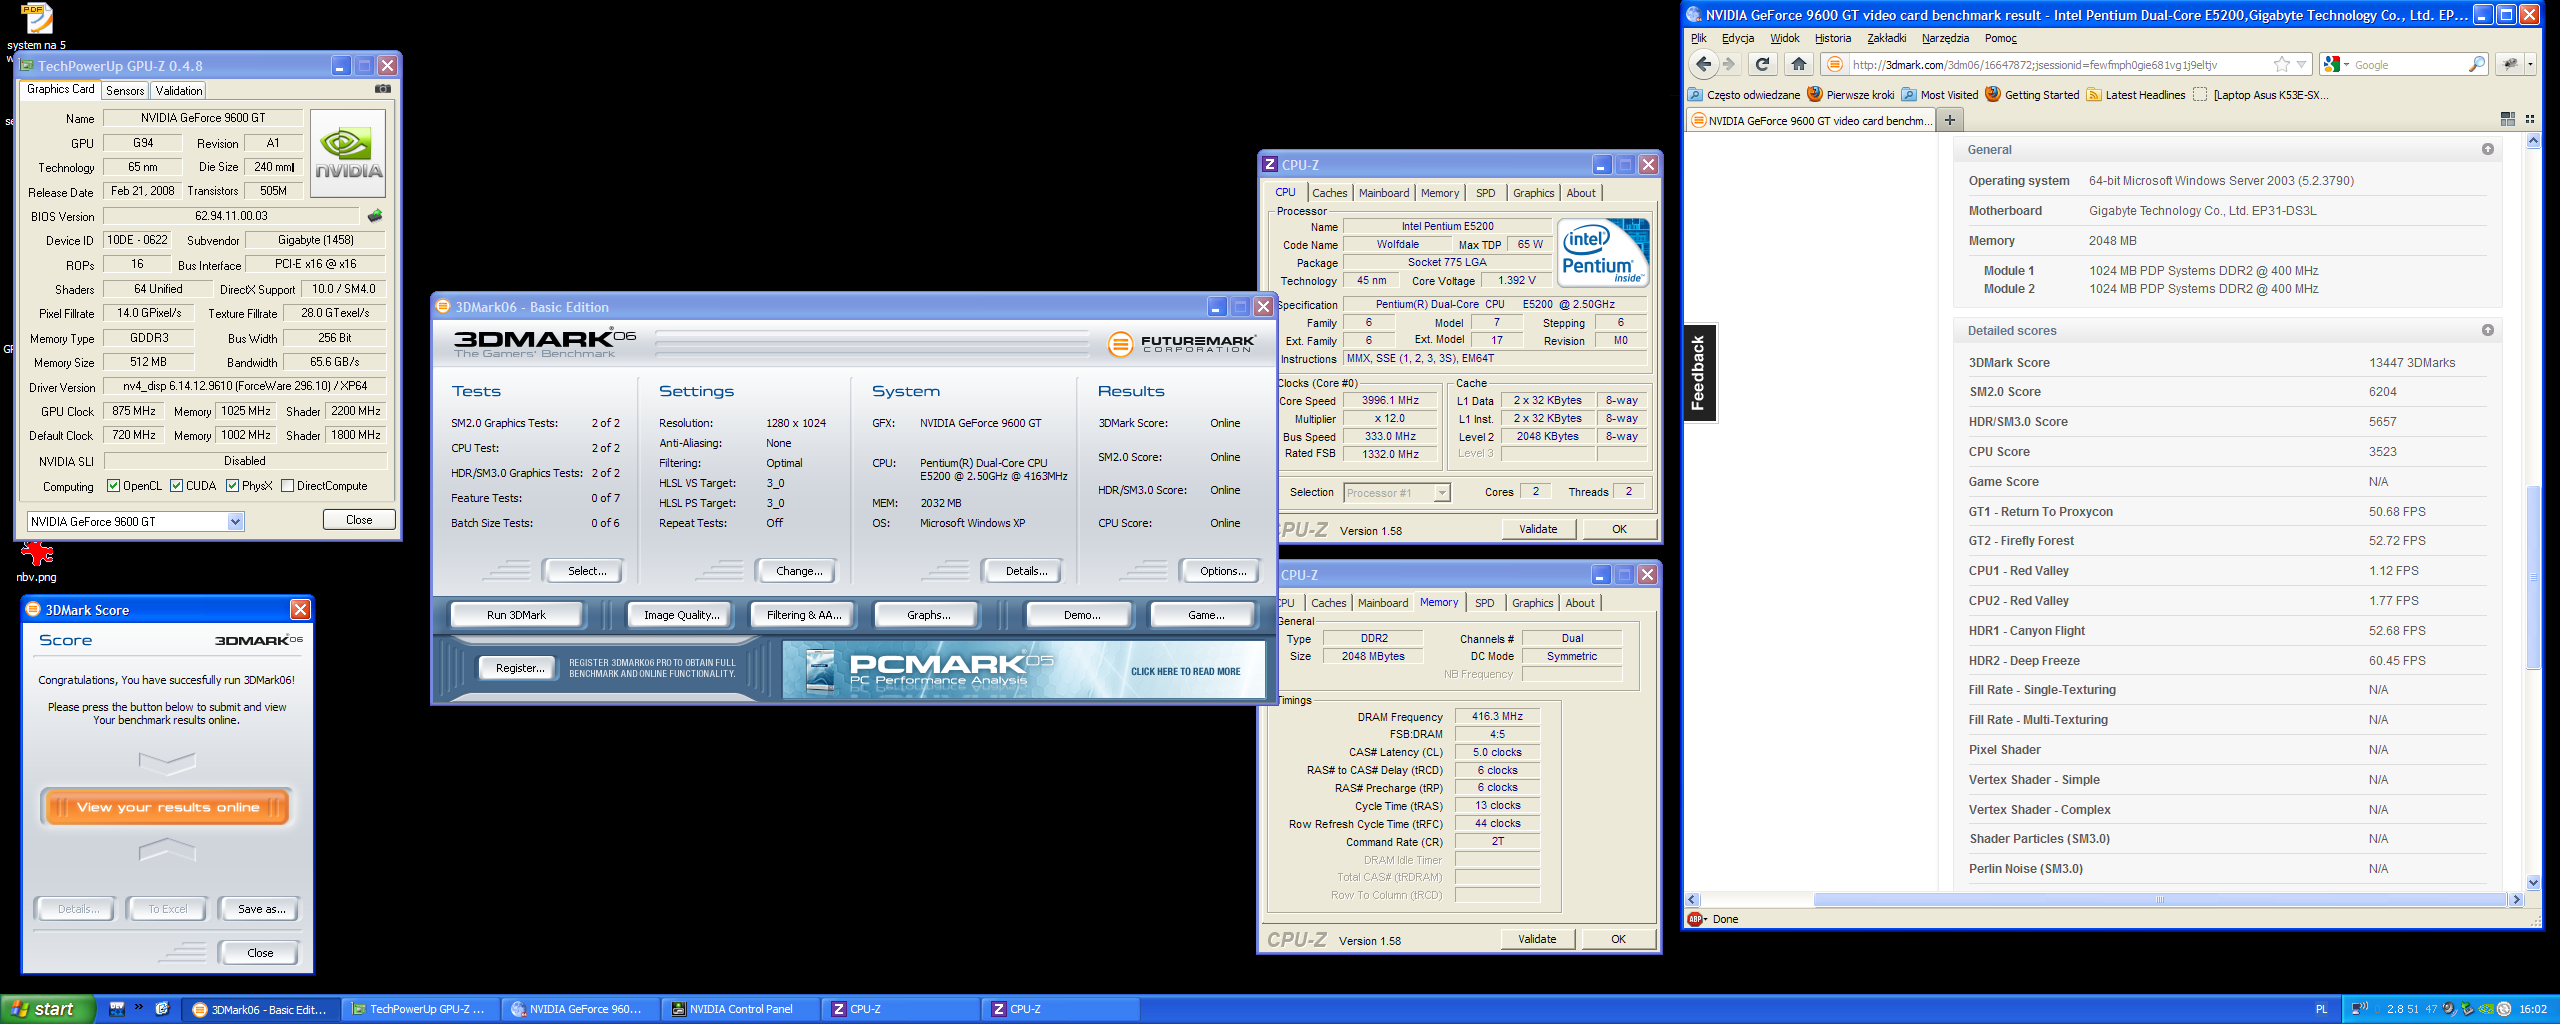2560x1024 pixels.
Task: Open the Historia menu in Firefox
Action: (1833, 38)
